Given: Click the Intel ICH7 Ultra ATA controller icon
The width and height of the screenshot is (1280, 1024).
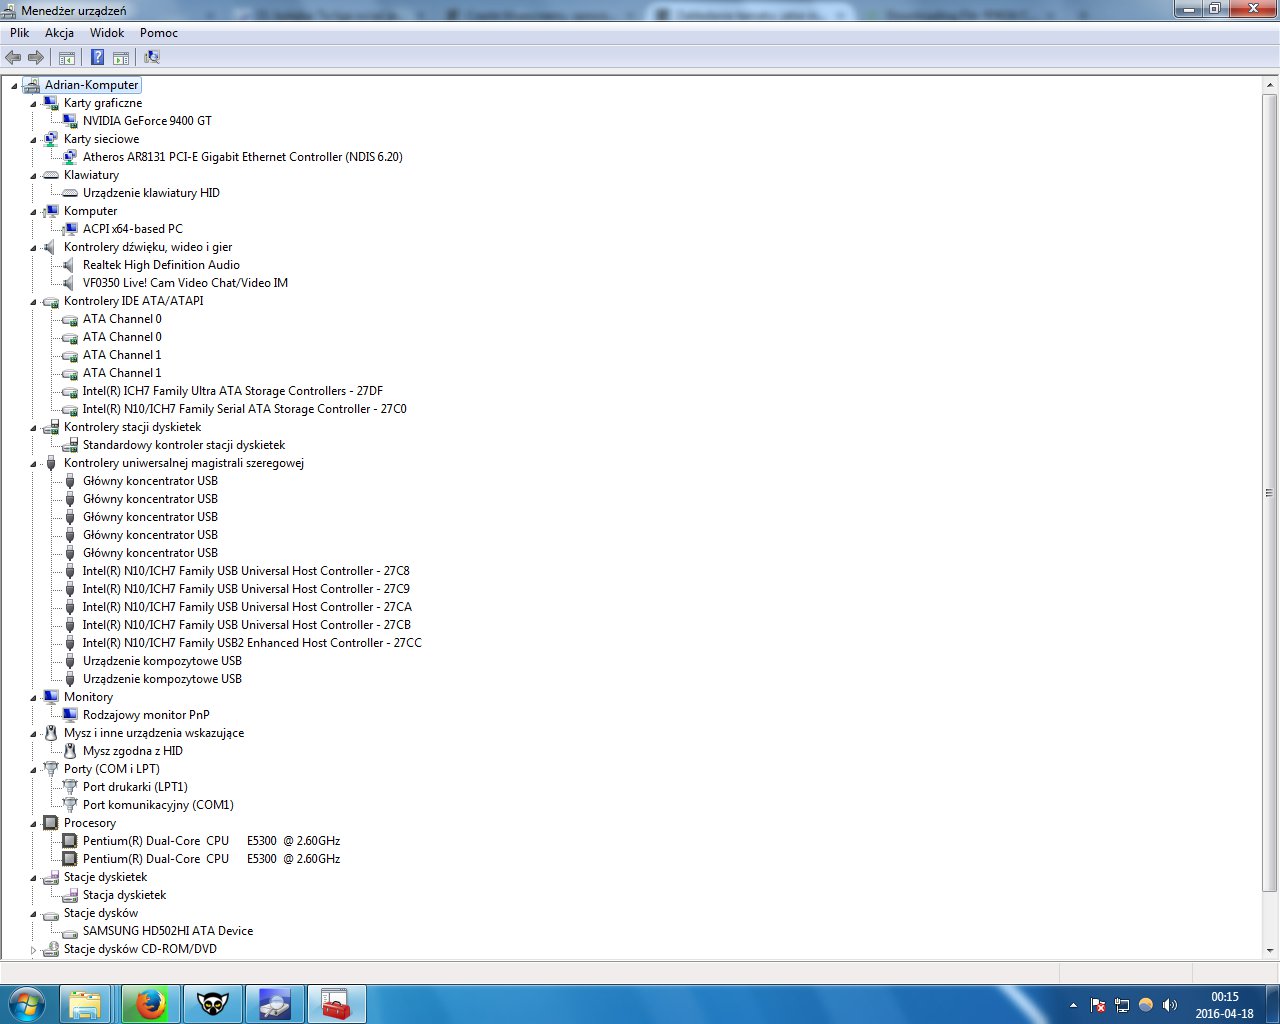Looking at the screenshot, I should pos(70,391).
